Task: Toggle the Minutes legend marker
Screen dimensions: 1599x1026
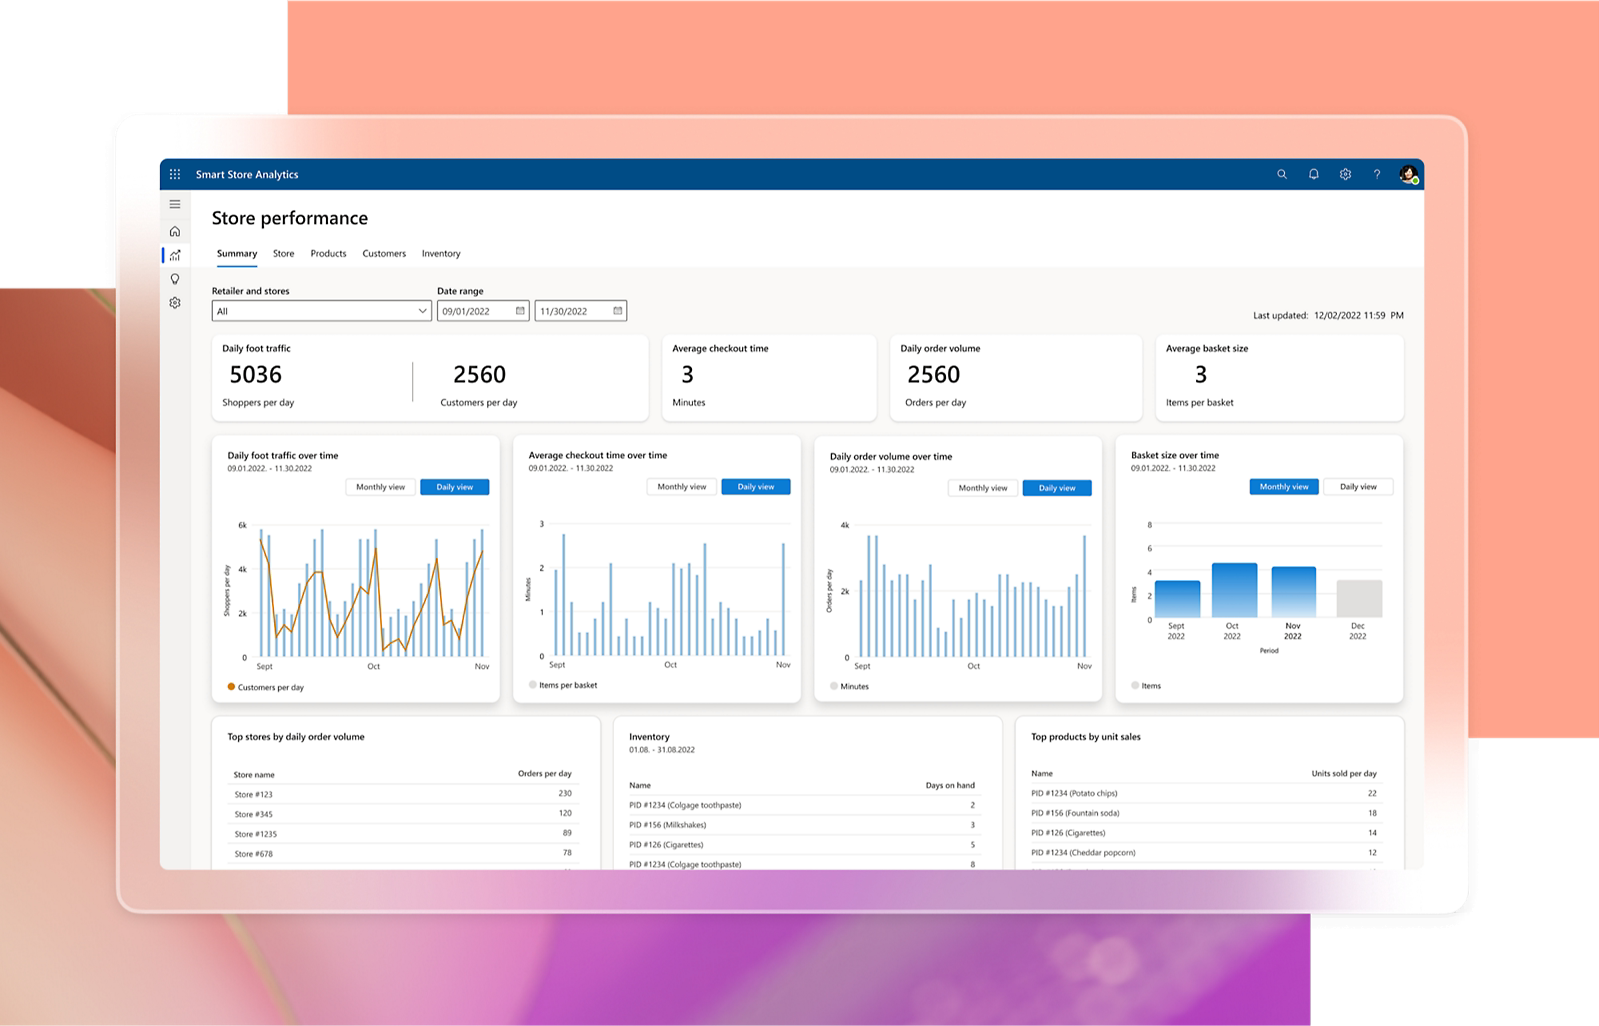Action: [x=834, y=686]
